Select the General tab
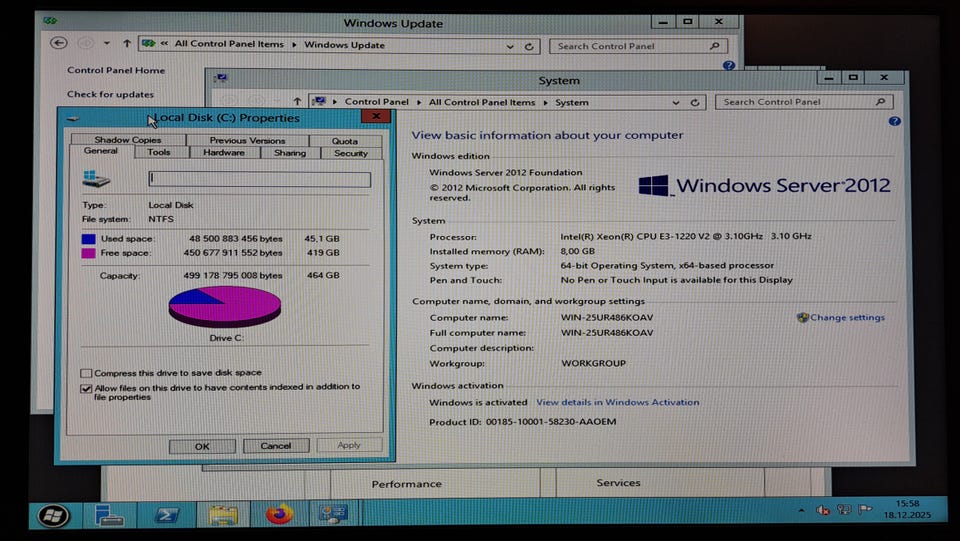960x541 pixels. pyautogui.click(x=101, y=151)
